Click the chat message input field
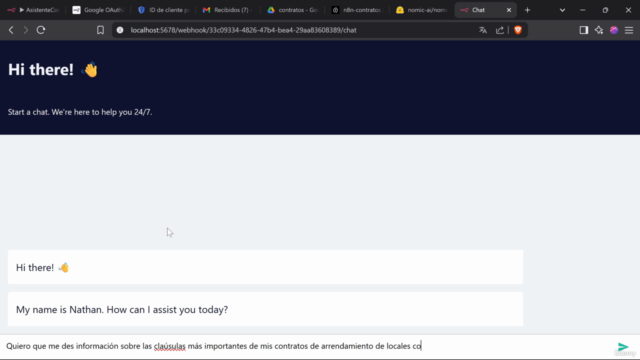640x360 pixels. click(x=306, y=346)
